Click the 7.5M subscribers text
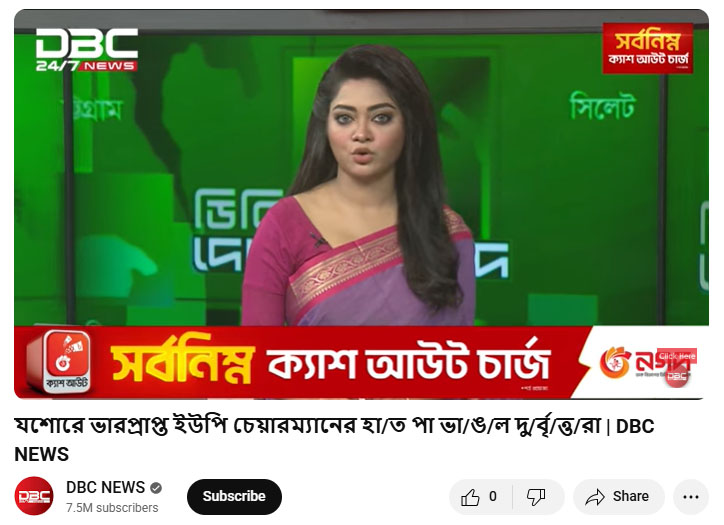724x525 pixels. (x=112, y=507)
